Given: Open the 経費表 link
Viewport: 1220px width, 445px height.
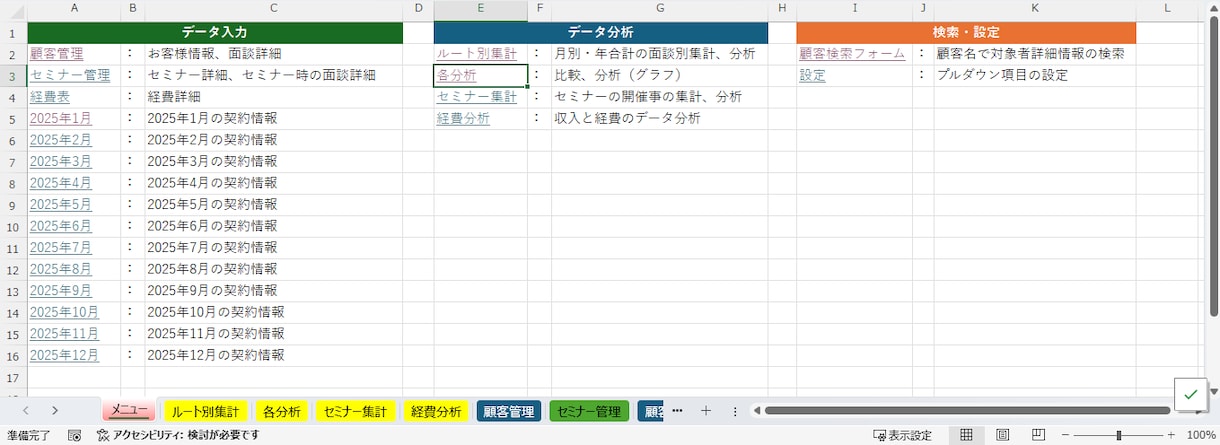Looking at the screenshot, I should [50, 97].
